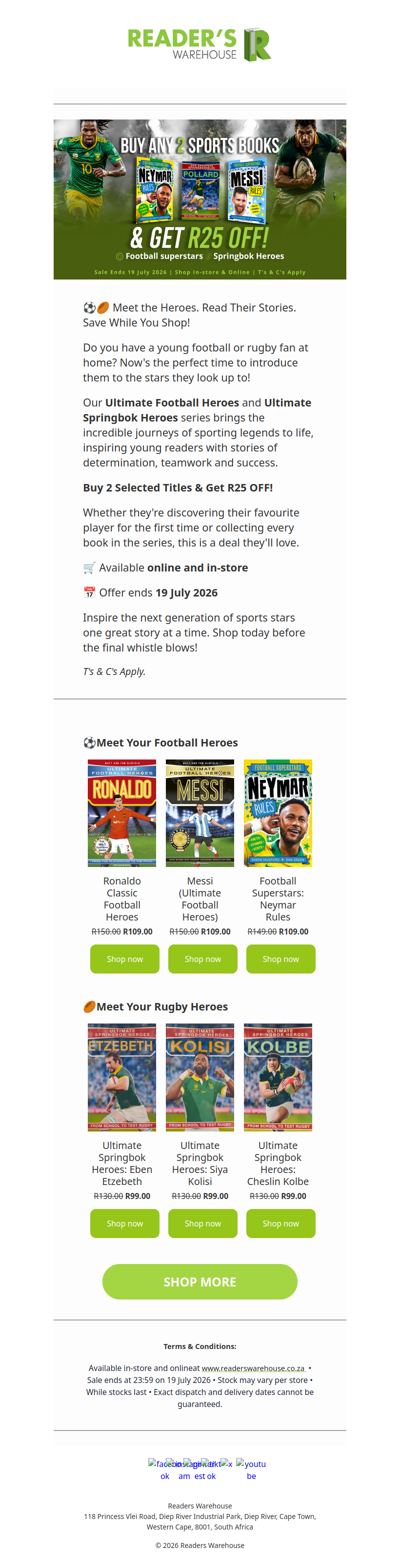Click the Reader's Warehouse logo
The height and width of the screenshot is (1563, 400).
point(200,44)
